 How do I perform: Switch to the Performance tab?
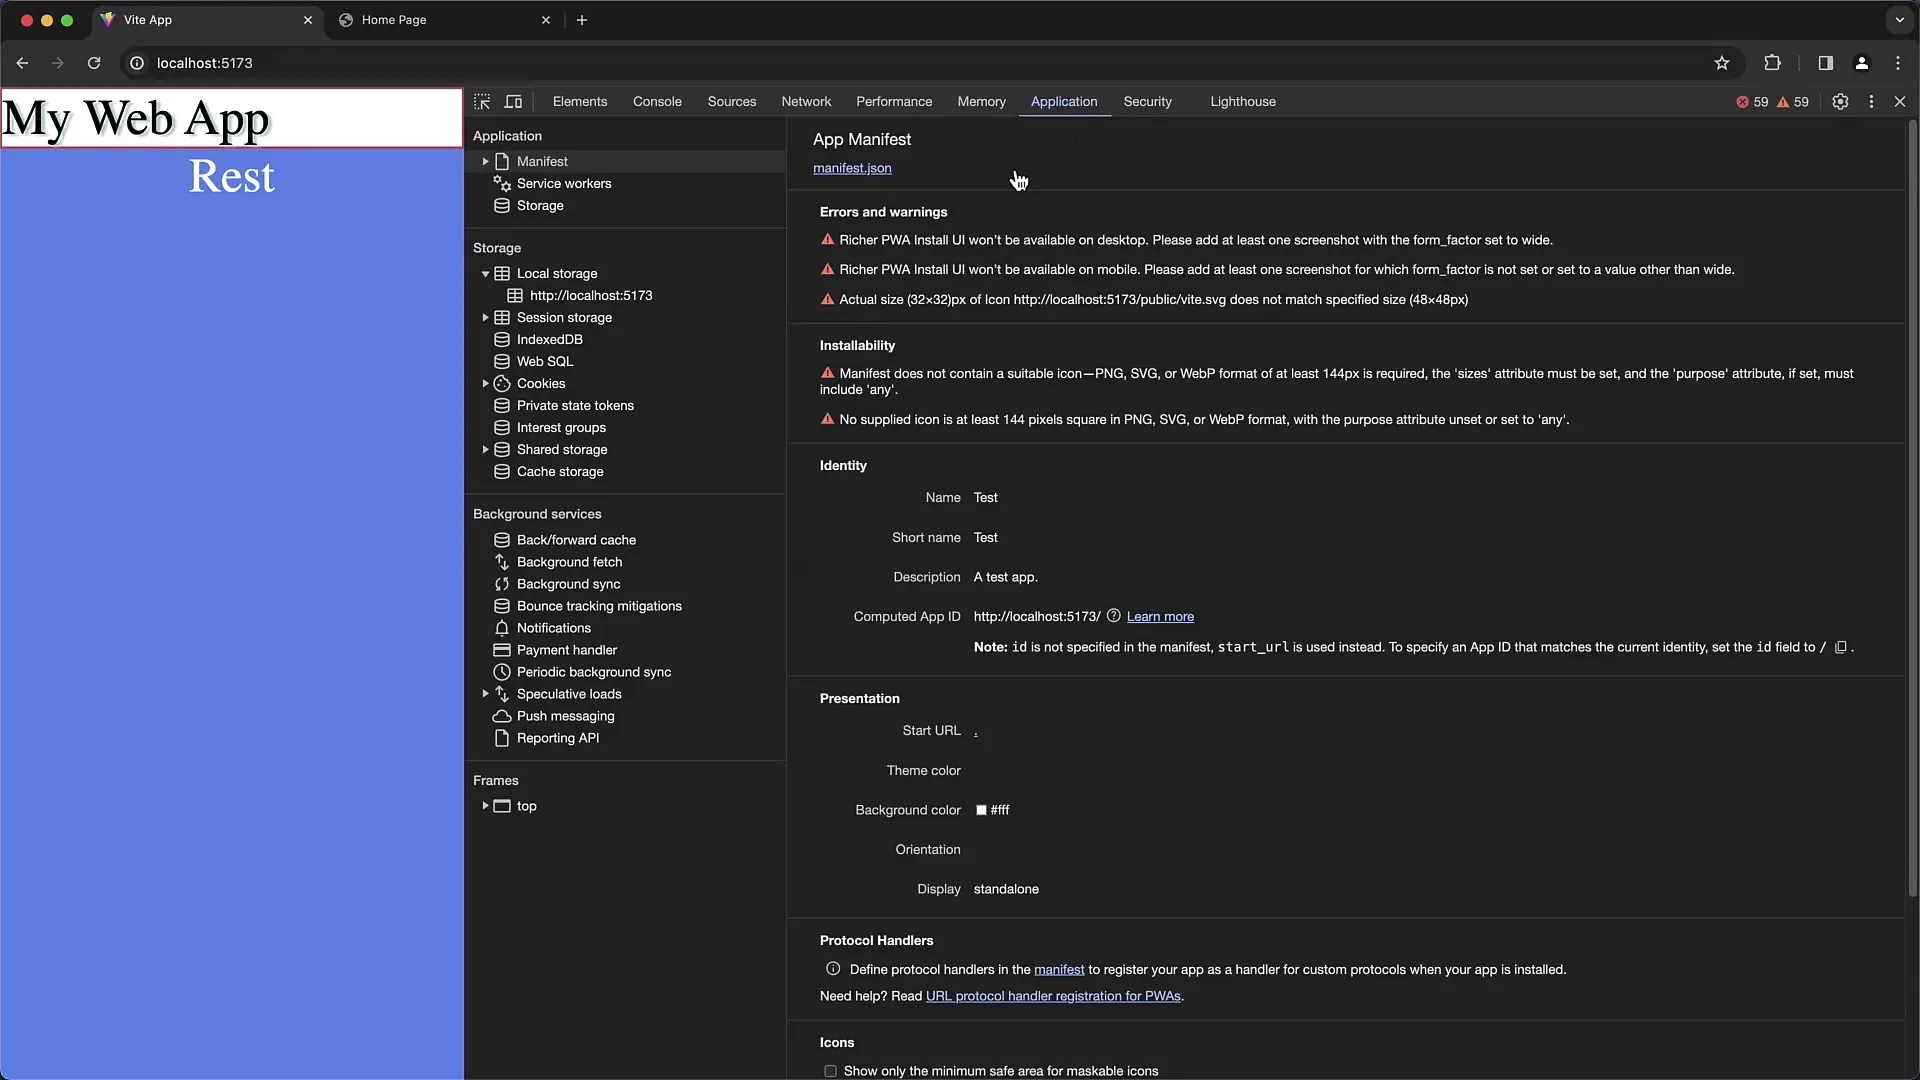click(x=894, y=102)
